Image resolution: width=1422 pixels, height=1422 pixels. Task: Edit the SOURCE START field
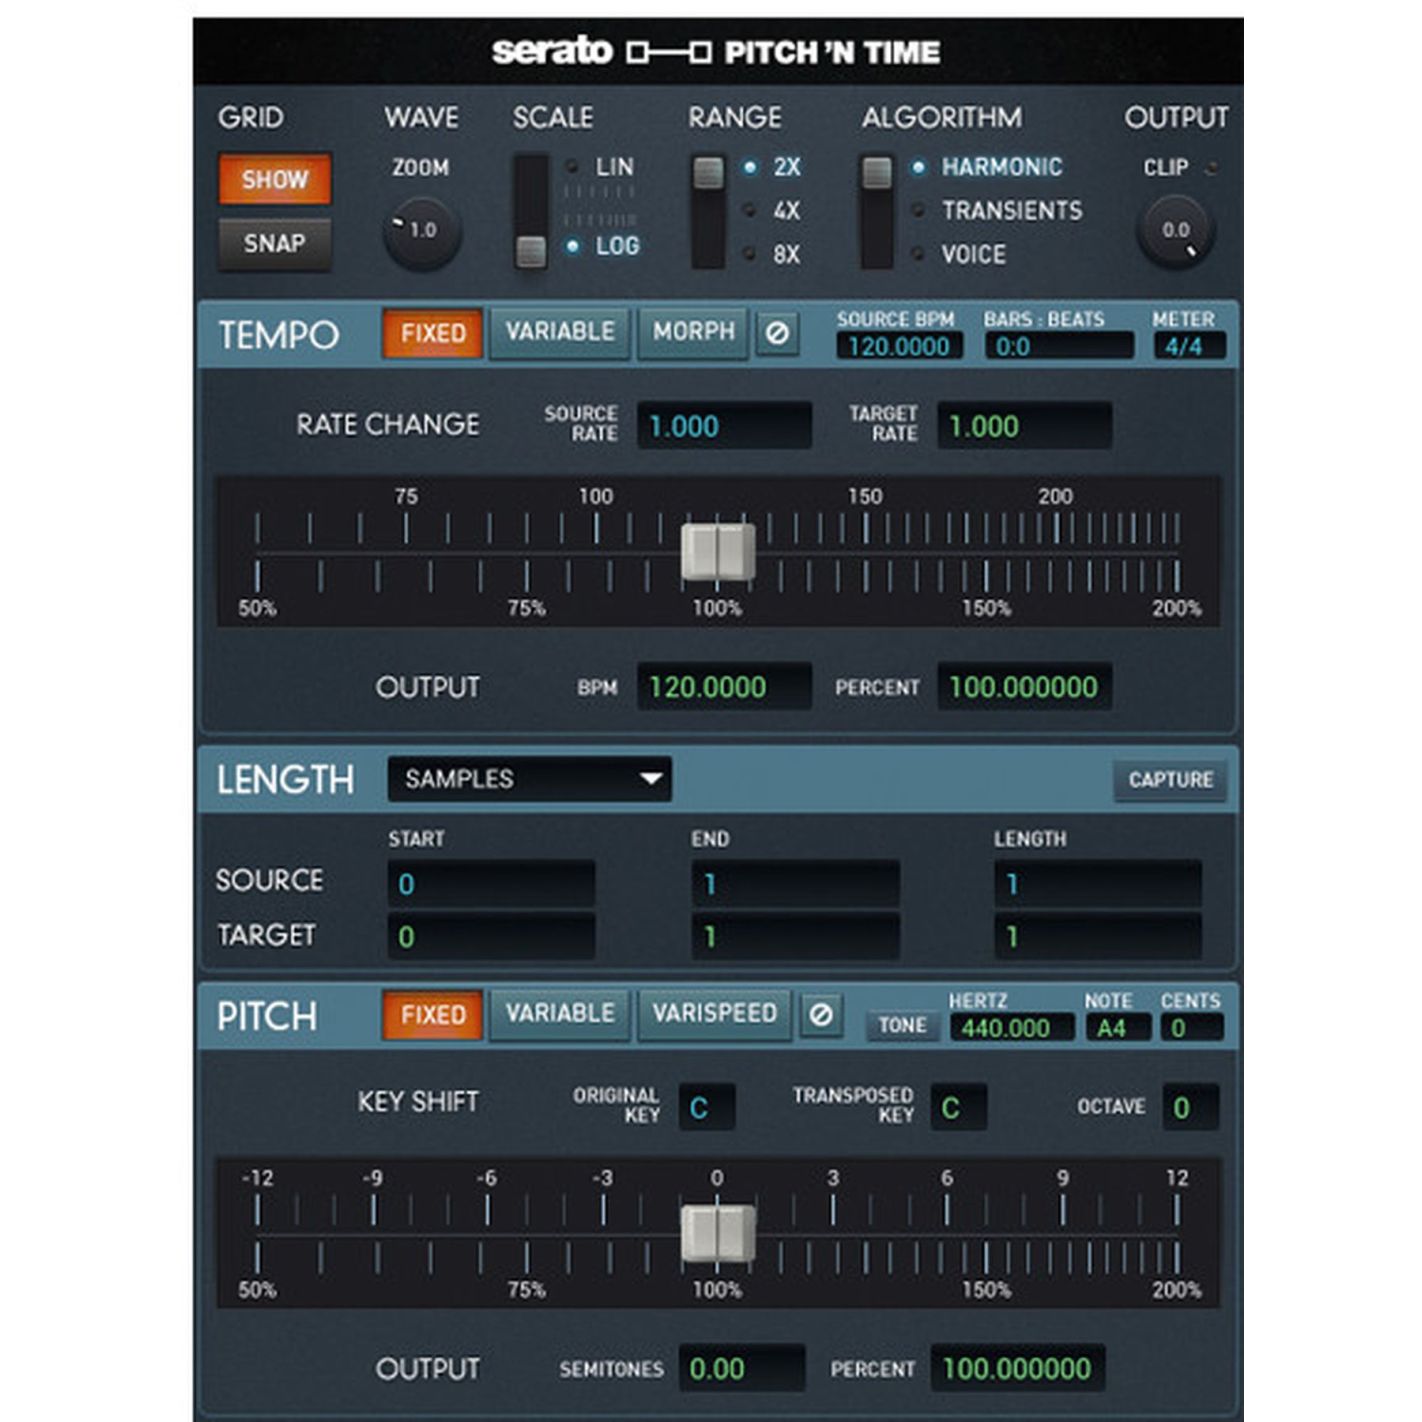point(491,884)
